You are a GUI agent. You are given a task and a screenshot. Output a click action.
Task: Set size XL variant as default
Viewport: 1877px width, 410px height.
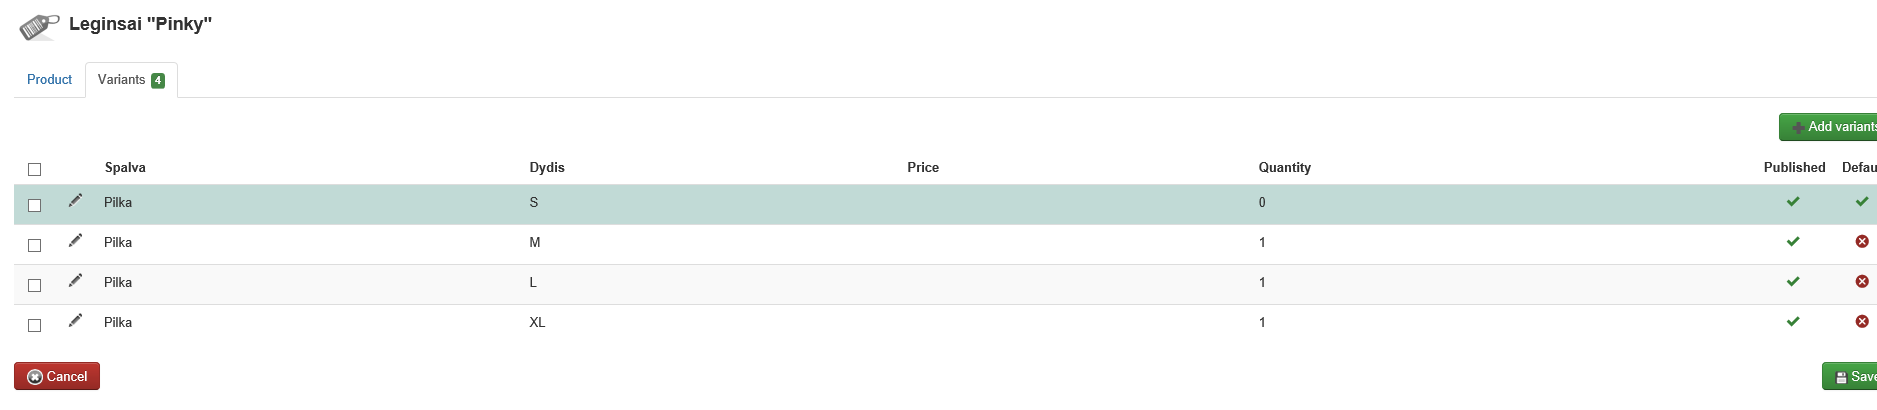point(1862,322)
